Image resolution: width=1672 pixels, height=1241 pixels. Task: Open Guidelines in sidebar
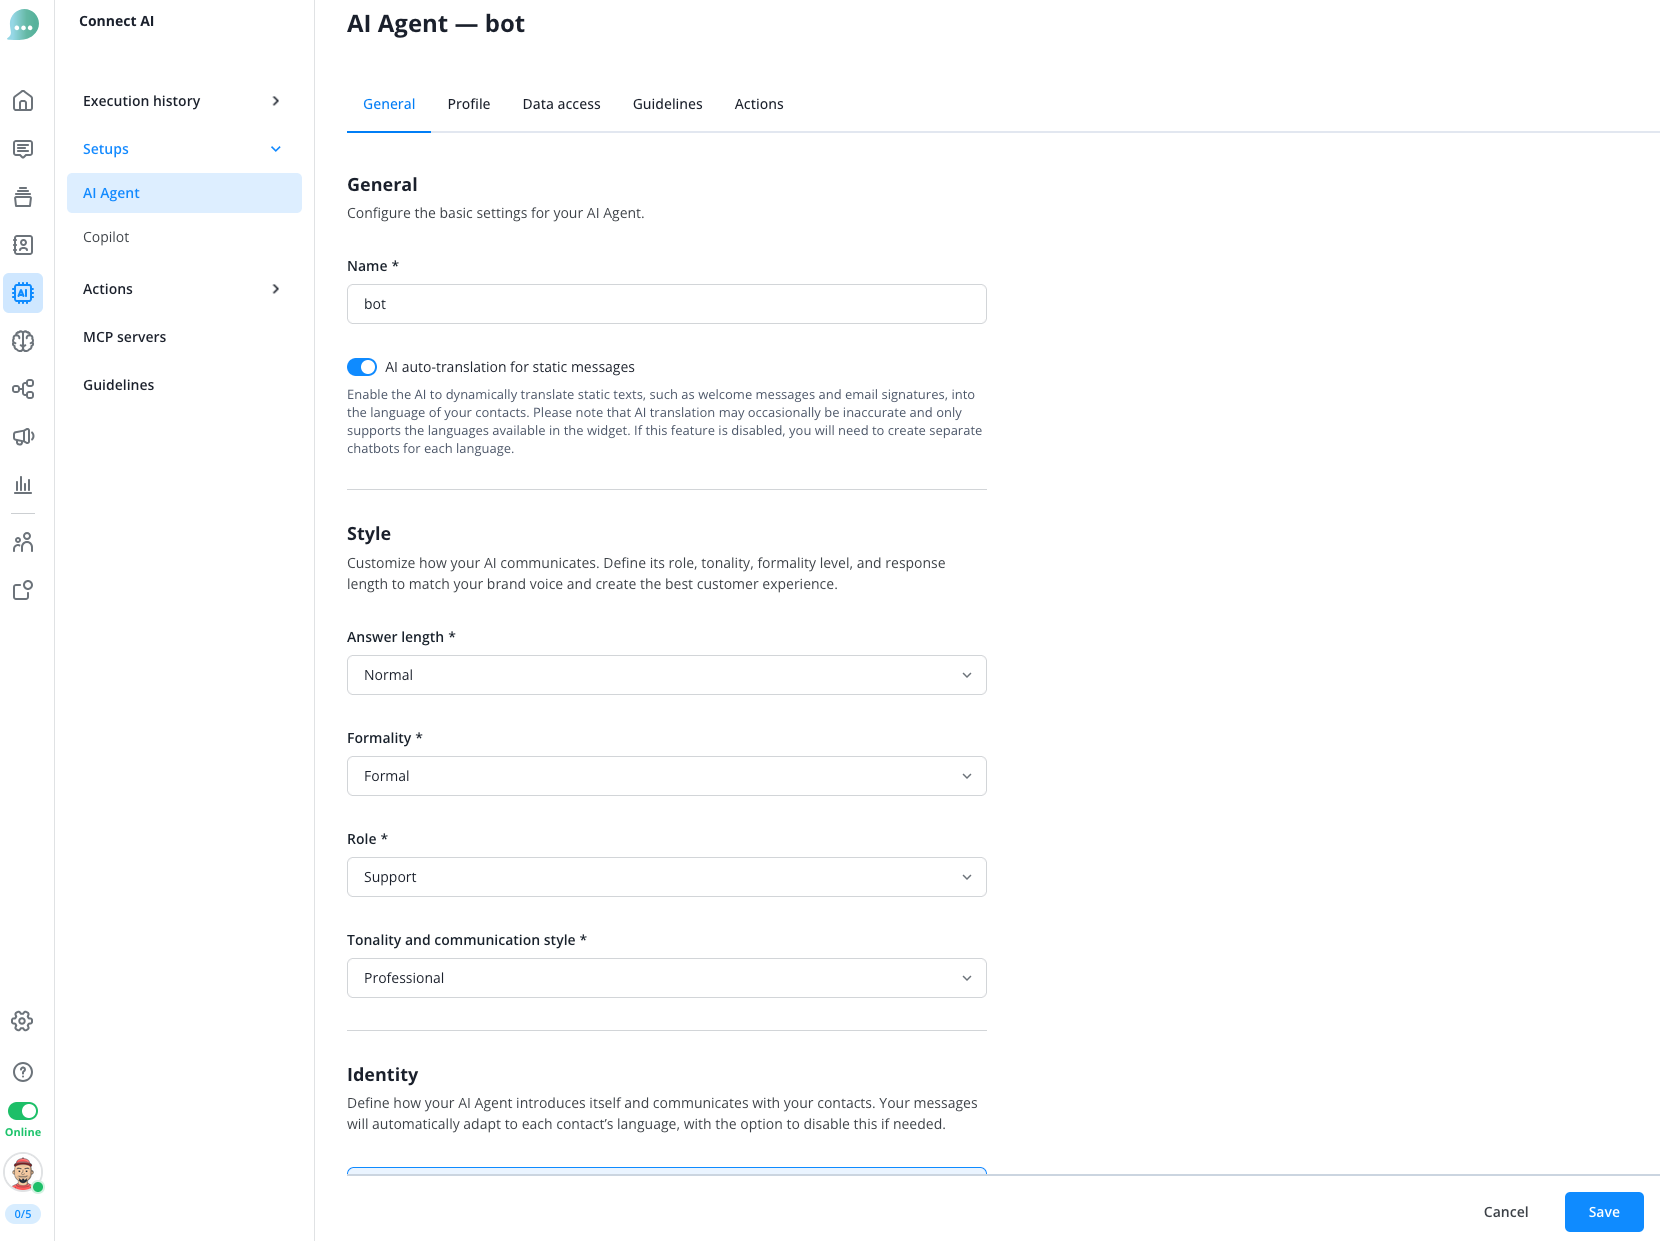click(184, 385)
